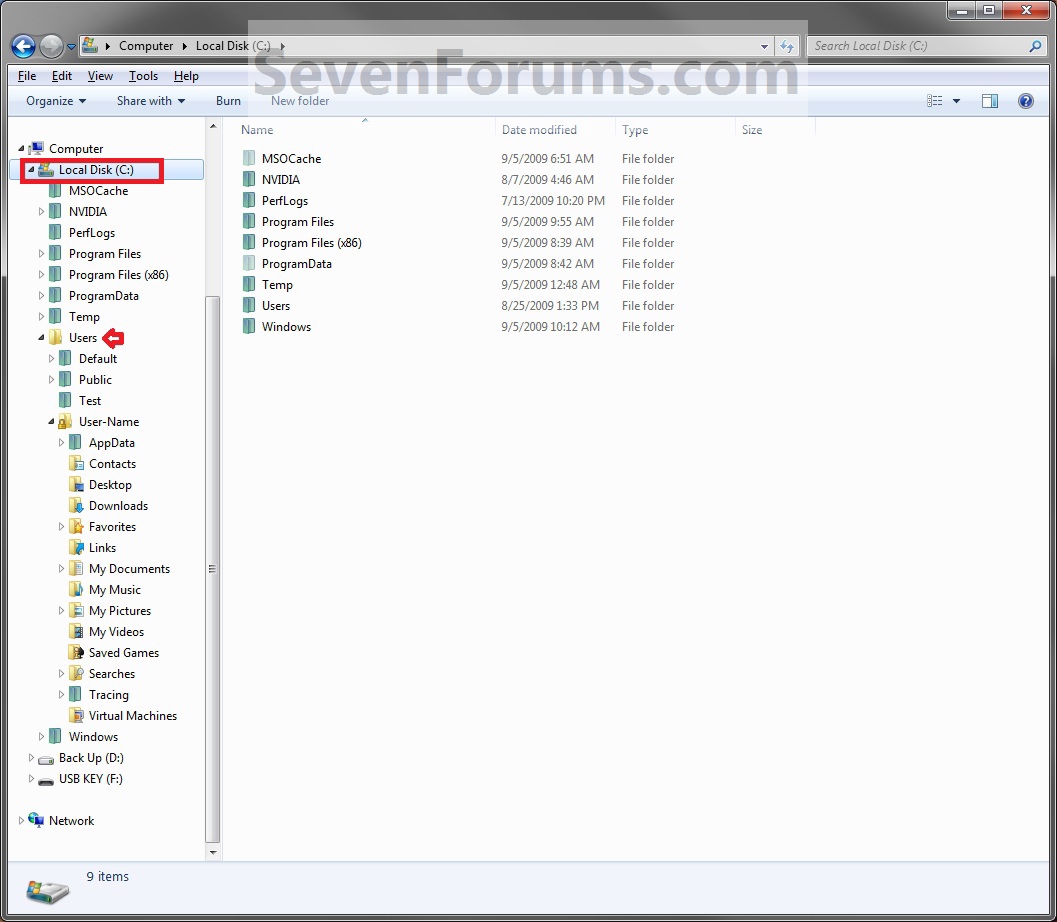Collapse the User-Name folder node
The image size is (1057, 922).
point(51,422)
